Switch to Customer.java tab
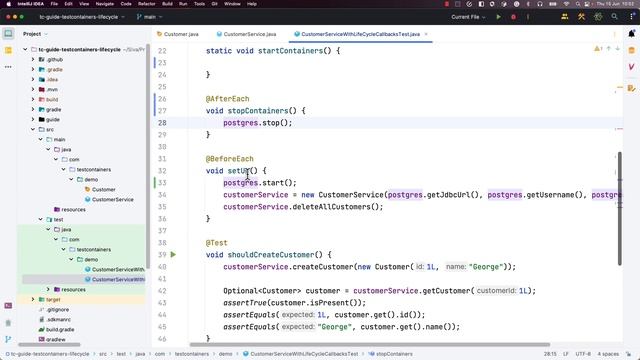This screenshot has height=360, width=640. pos(178,34)
